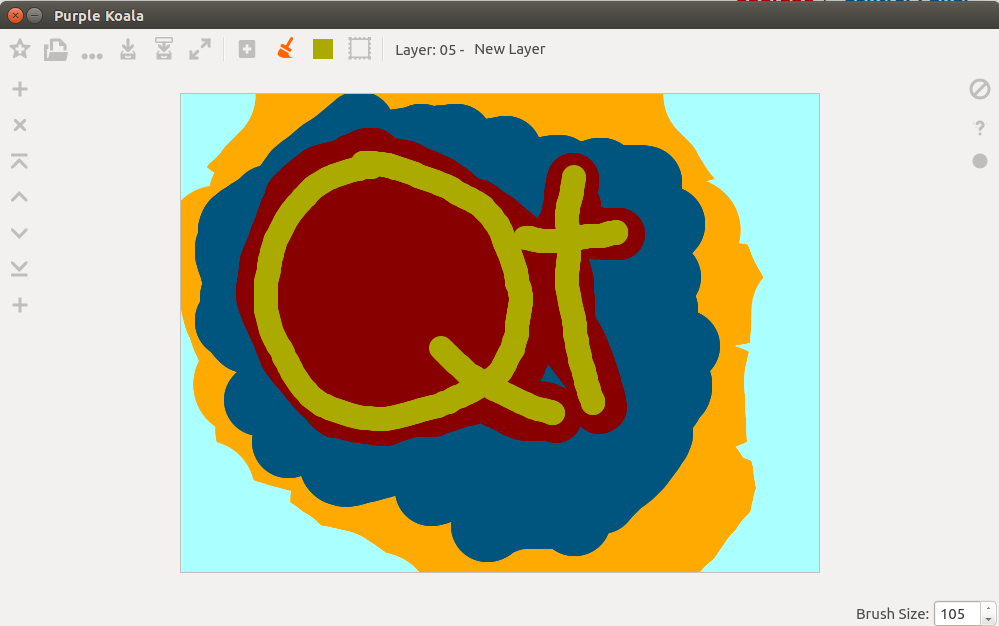Click the star icon in the toolbar

(20, 49)
